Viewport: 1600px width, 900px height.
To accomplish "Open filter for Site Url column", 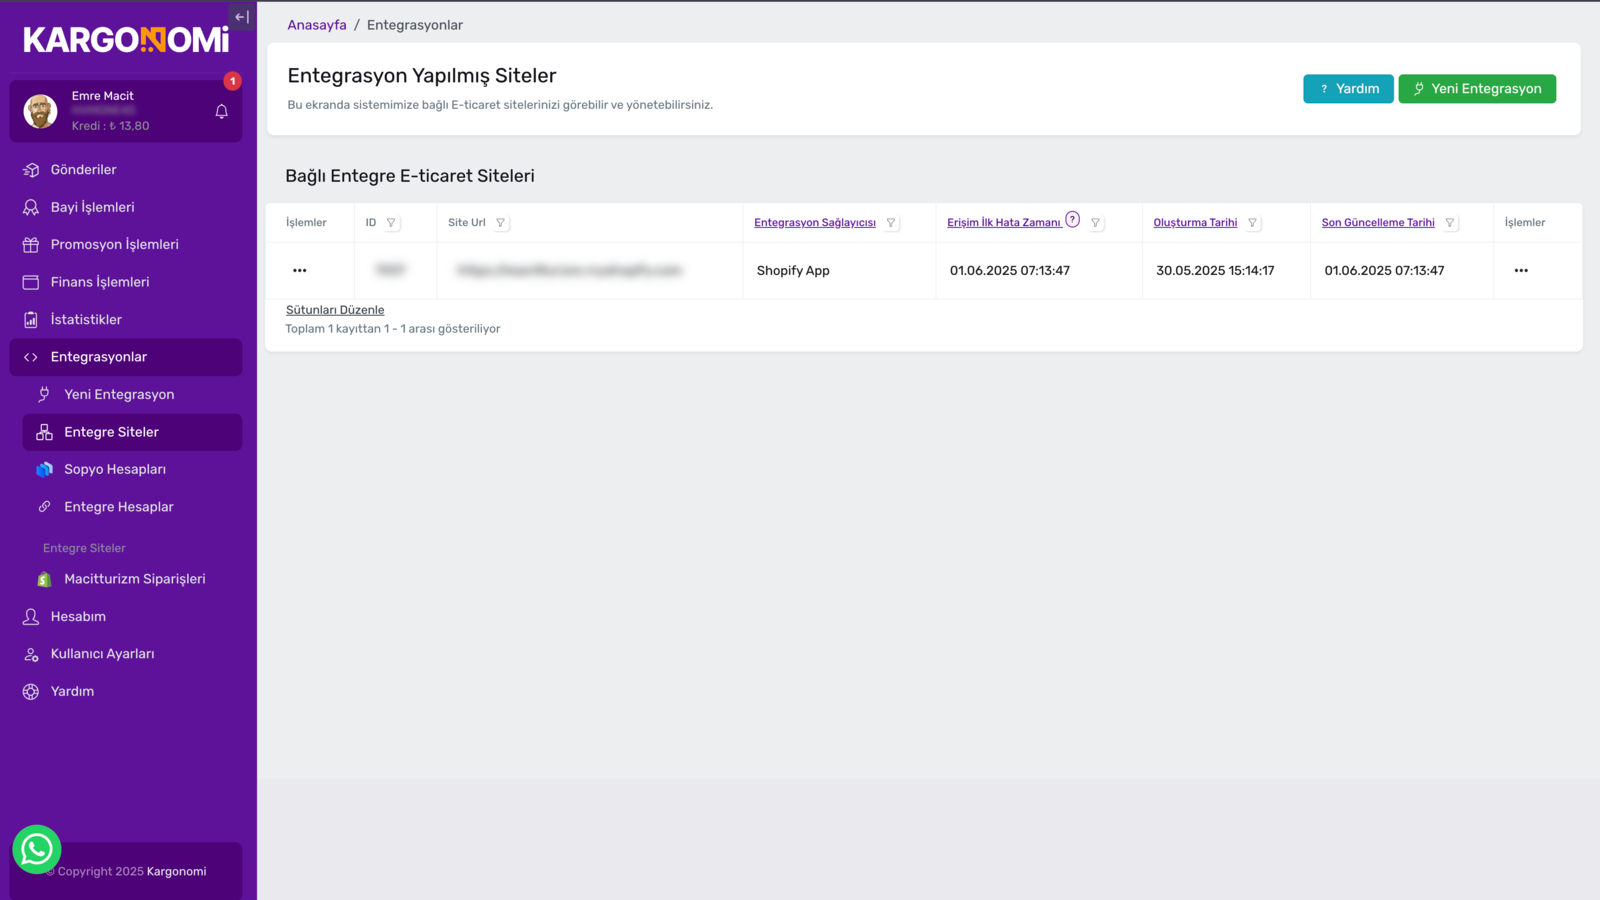I will 500,223.
